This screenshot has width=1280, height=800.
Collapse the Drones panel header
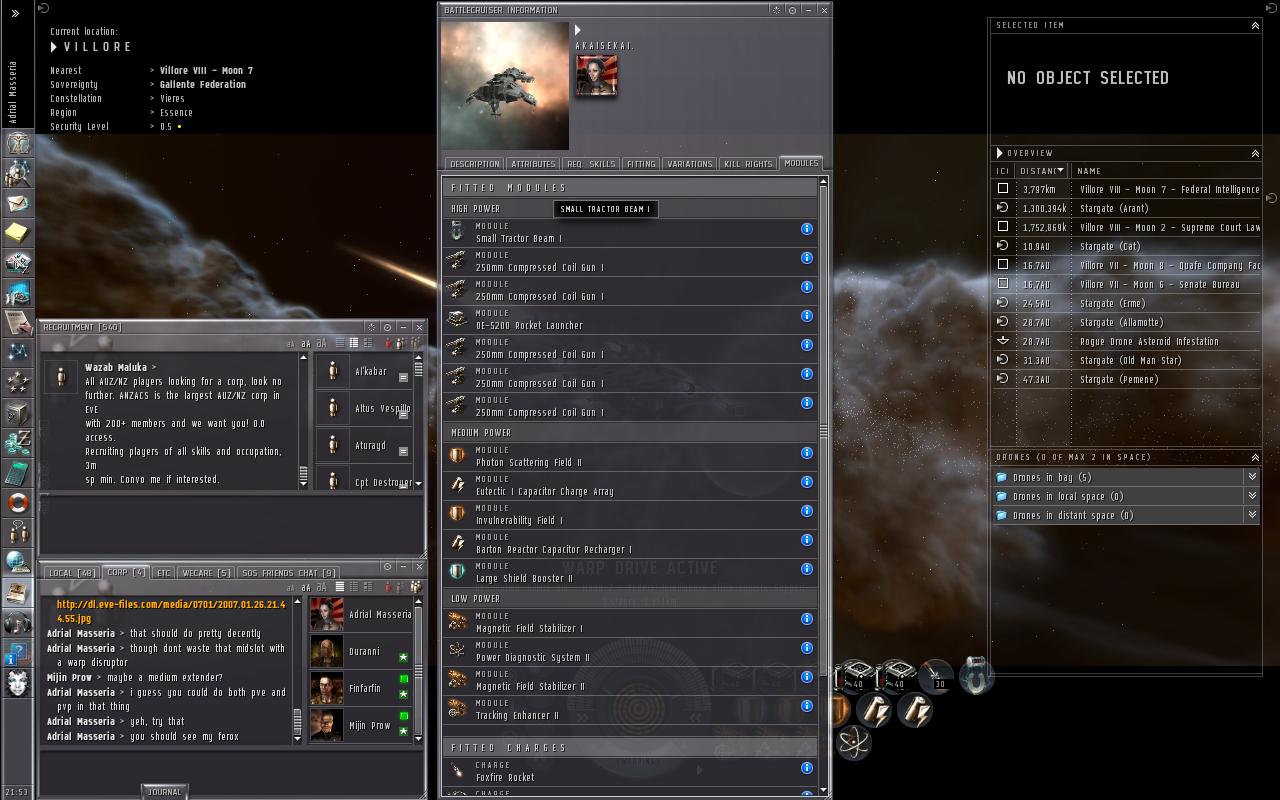[x=1255, y=457]
